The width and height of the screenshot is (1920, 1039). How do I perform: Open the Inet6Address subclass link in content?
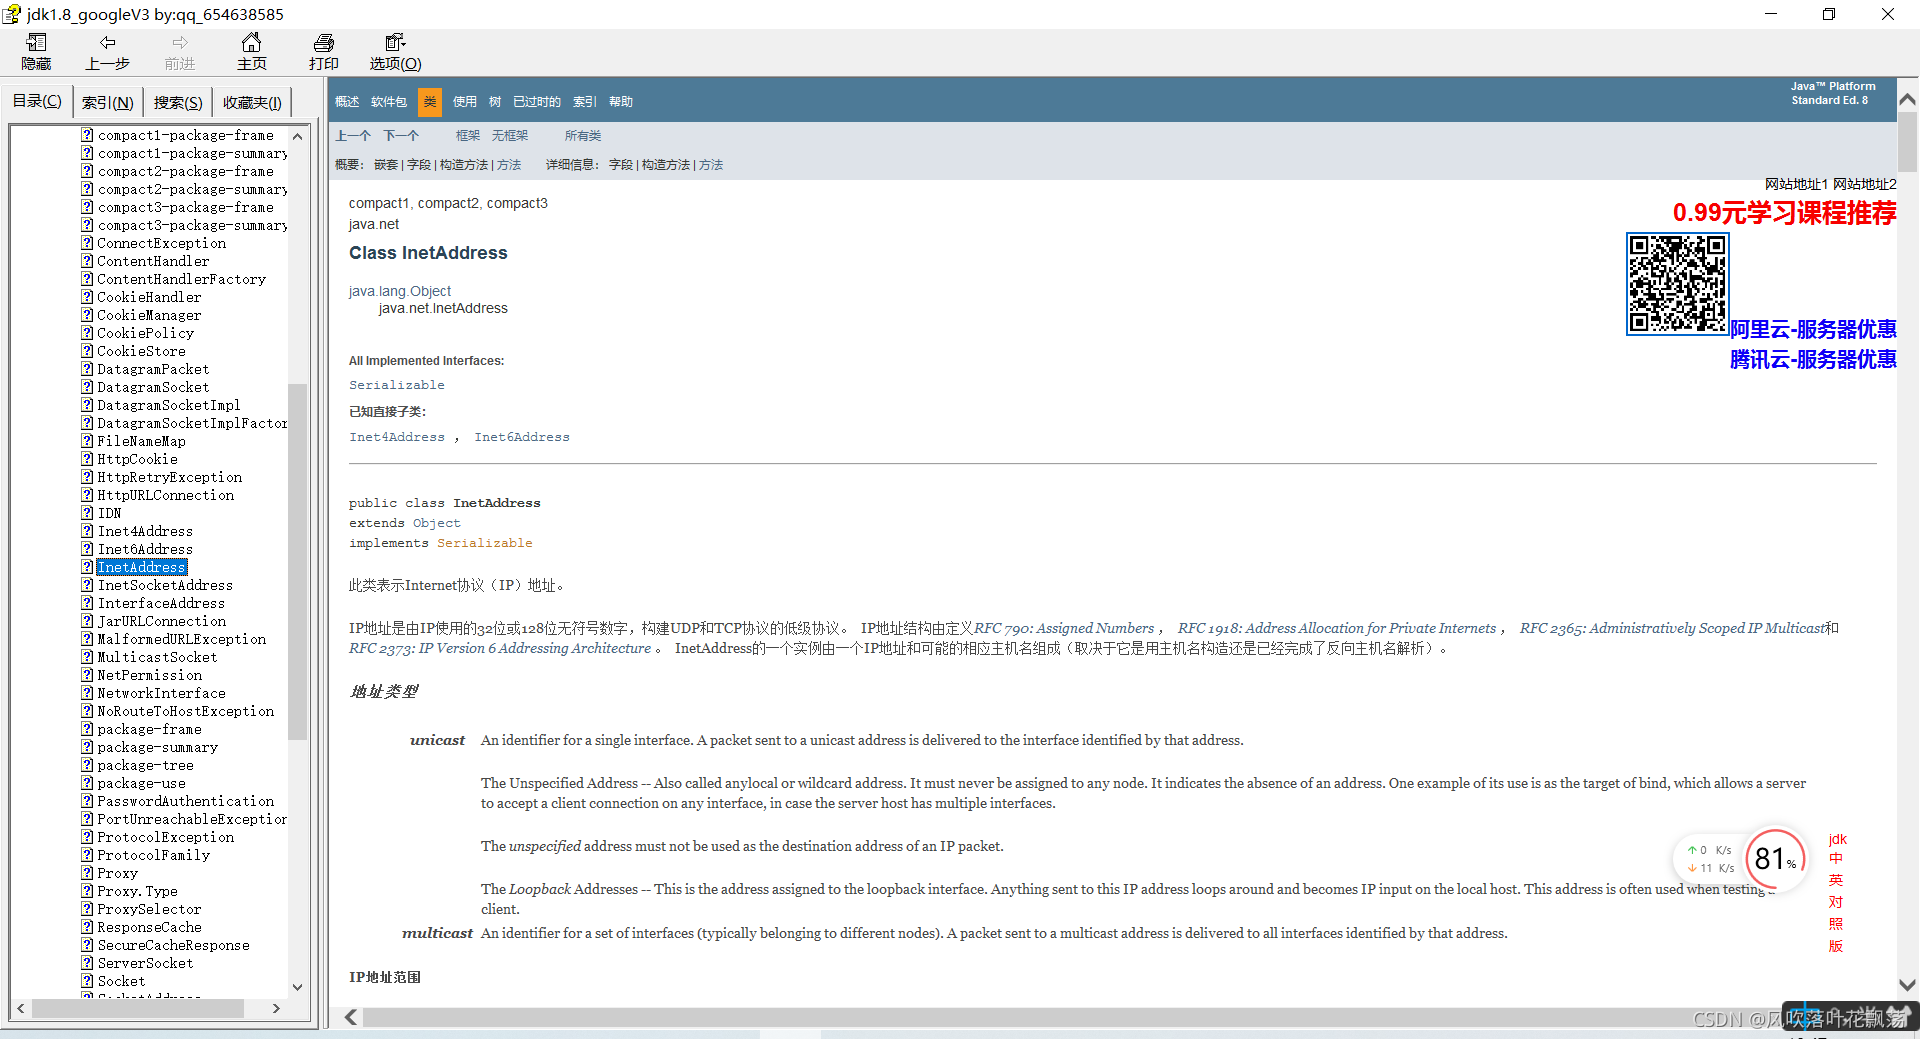[522, 437]
